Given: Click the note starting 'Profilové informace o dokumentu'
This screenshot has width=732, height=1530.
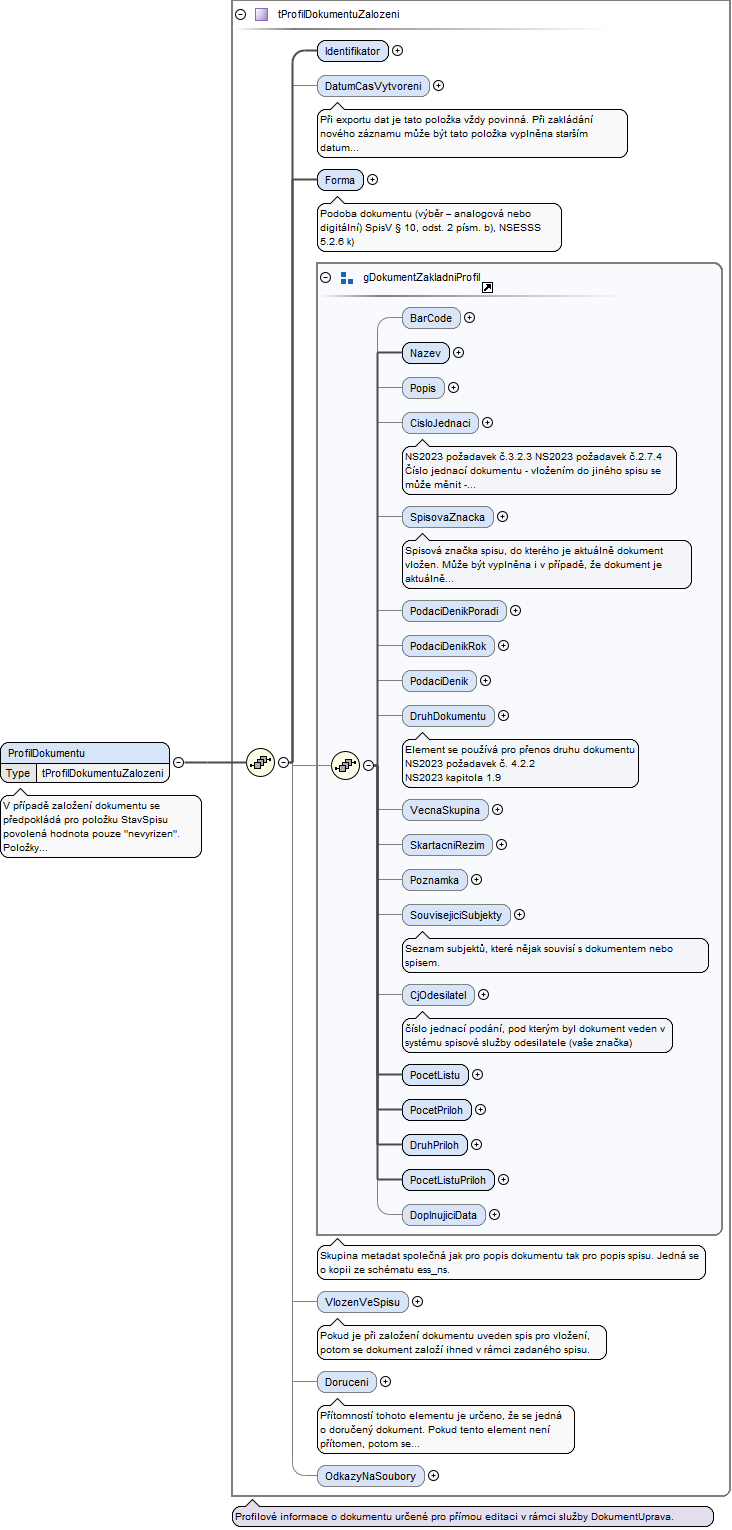Looking at the screenshot, I should point(473,1517).
